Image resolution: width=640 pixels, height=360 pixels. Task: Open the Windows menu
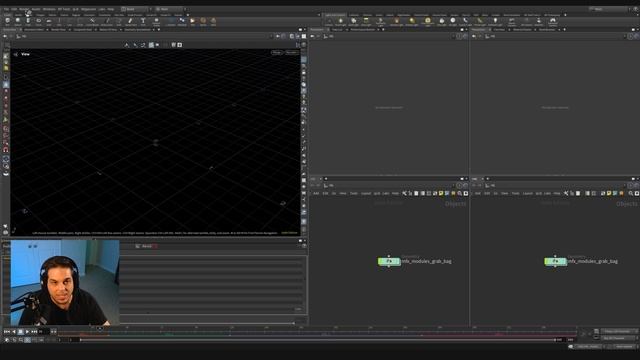(49, 9)
